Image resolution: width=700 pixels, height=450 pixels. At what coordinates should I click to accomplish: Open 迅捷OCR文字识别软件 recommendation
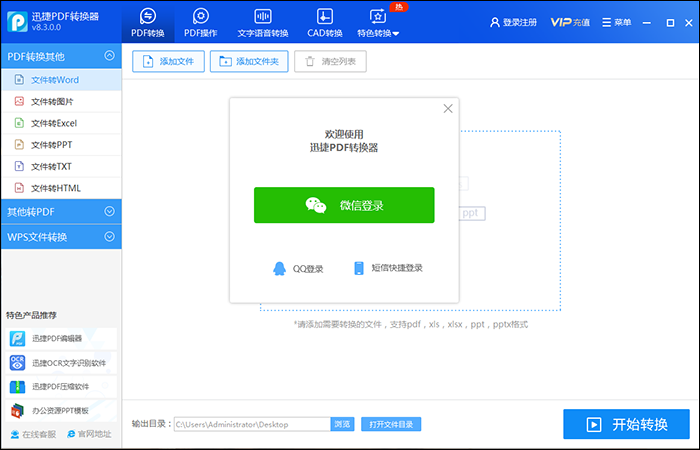coord(61,362)
